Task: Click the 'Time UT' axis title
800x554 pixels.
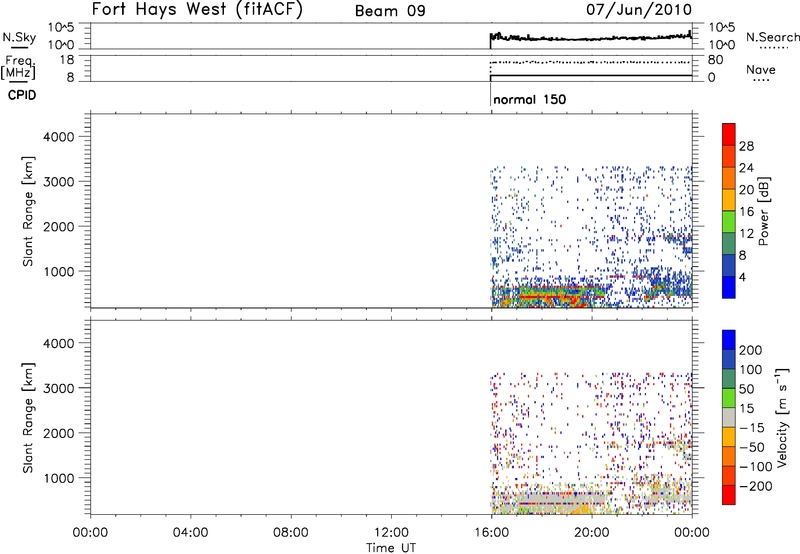Action: click(391, 548)
